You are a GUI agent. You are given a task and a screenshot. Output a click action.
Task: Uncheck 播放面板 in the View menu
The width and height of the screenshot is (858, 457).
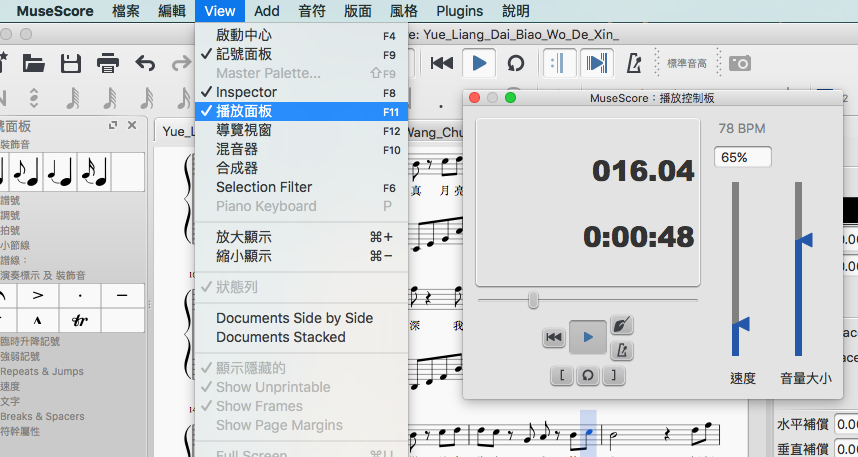(x=302, y=112)
